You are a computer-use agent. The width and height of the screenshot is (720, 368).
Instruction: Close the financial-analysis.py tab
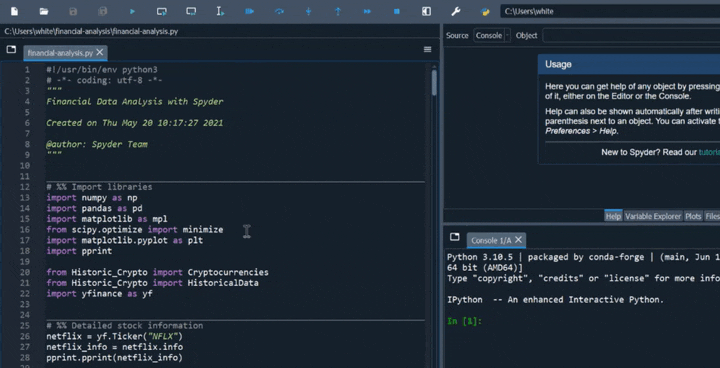[x=100, y=52]
